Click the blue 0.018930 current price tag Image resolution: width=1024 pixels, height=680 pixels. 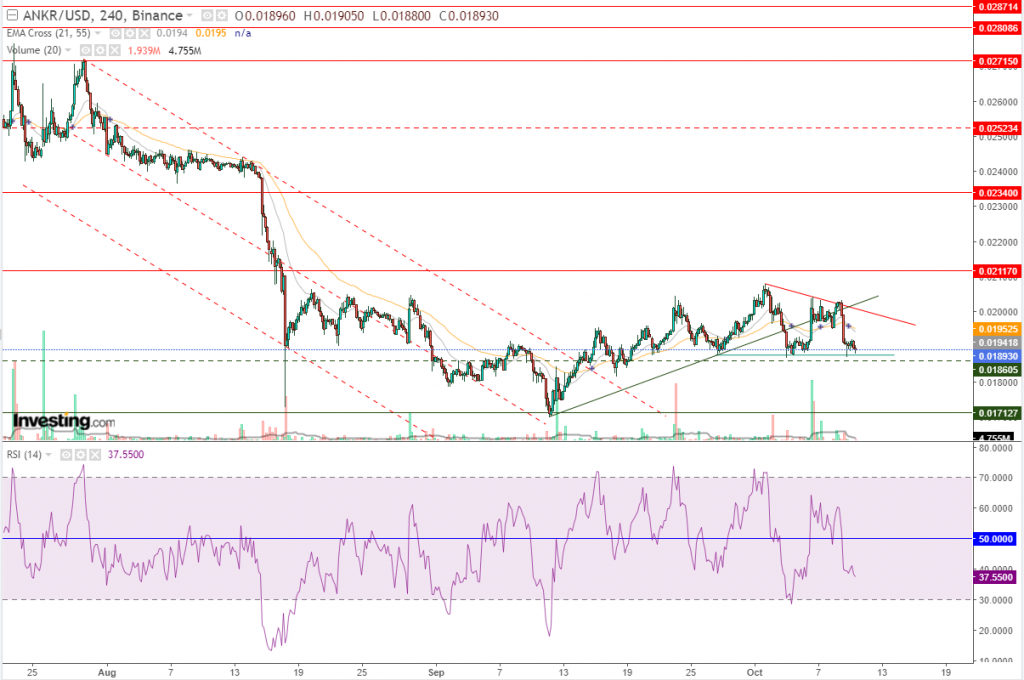tap(997, 356)
